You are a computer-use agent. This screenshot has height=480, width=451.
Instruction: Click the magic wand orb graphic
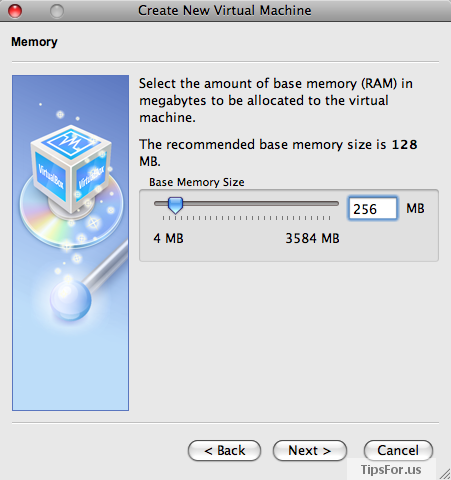[x=71, y=300]
